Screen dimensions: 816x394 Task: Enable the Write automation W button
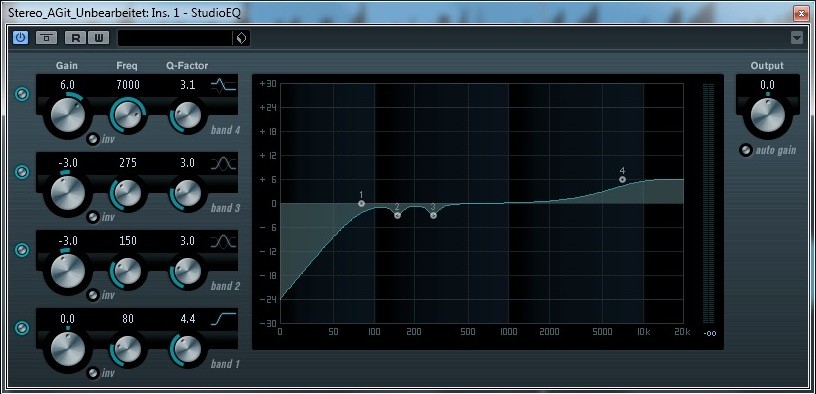(x=98, y=37)
